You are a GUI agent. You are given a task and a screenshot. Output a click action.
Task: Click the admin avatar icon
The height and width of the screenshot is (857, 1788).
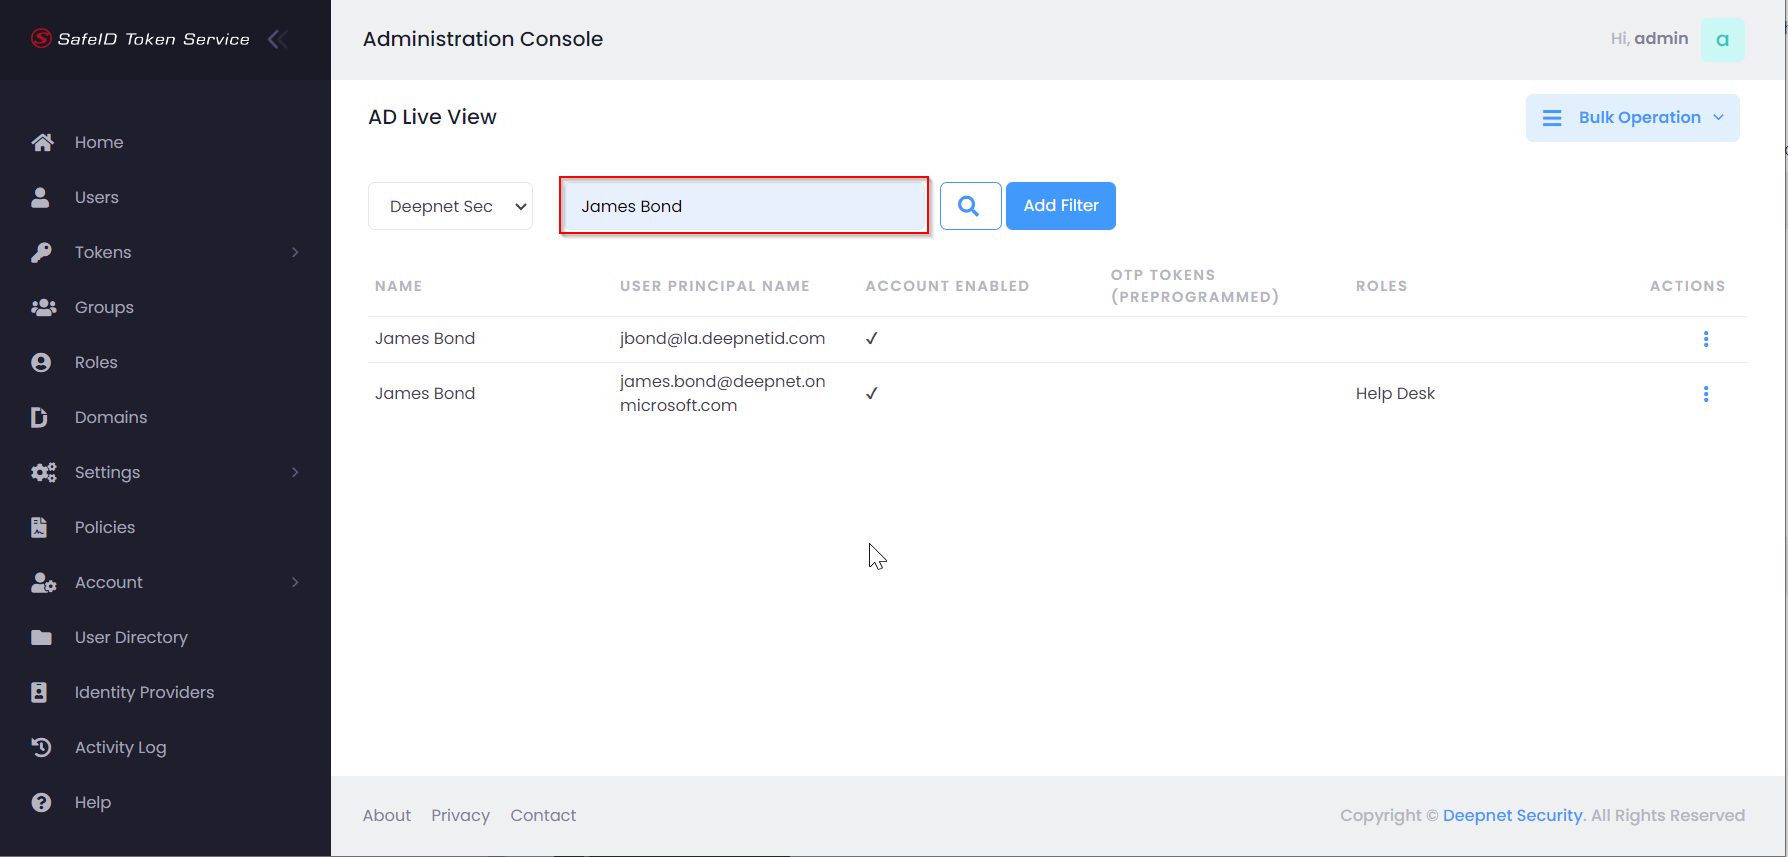pyautogui.click(x=1722, y=40)
